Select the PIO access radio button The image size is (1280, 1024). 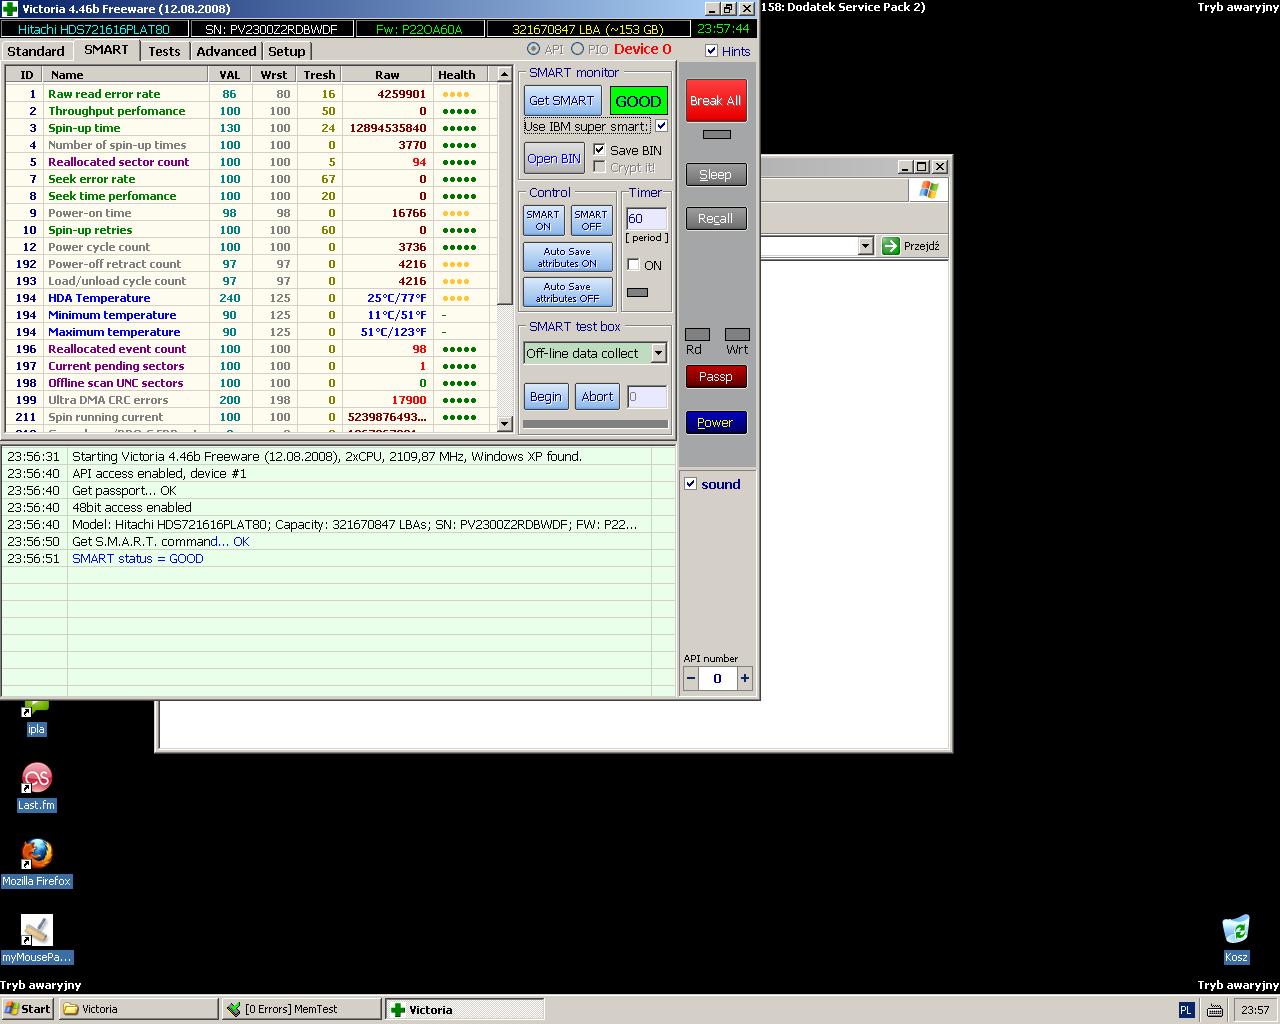pyautogui.click(x=577, y=49)
